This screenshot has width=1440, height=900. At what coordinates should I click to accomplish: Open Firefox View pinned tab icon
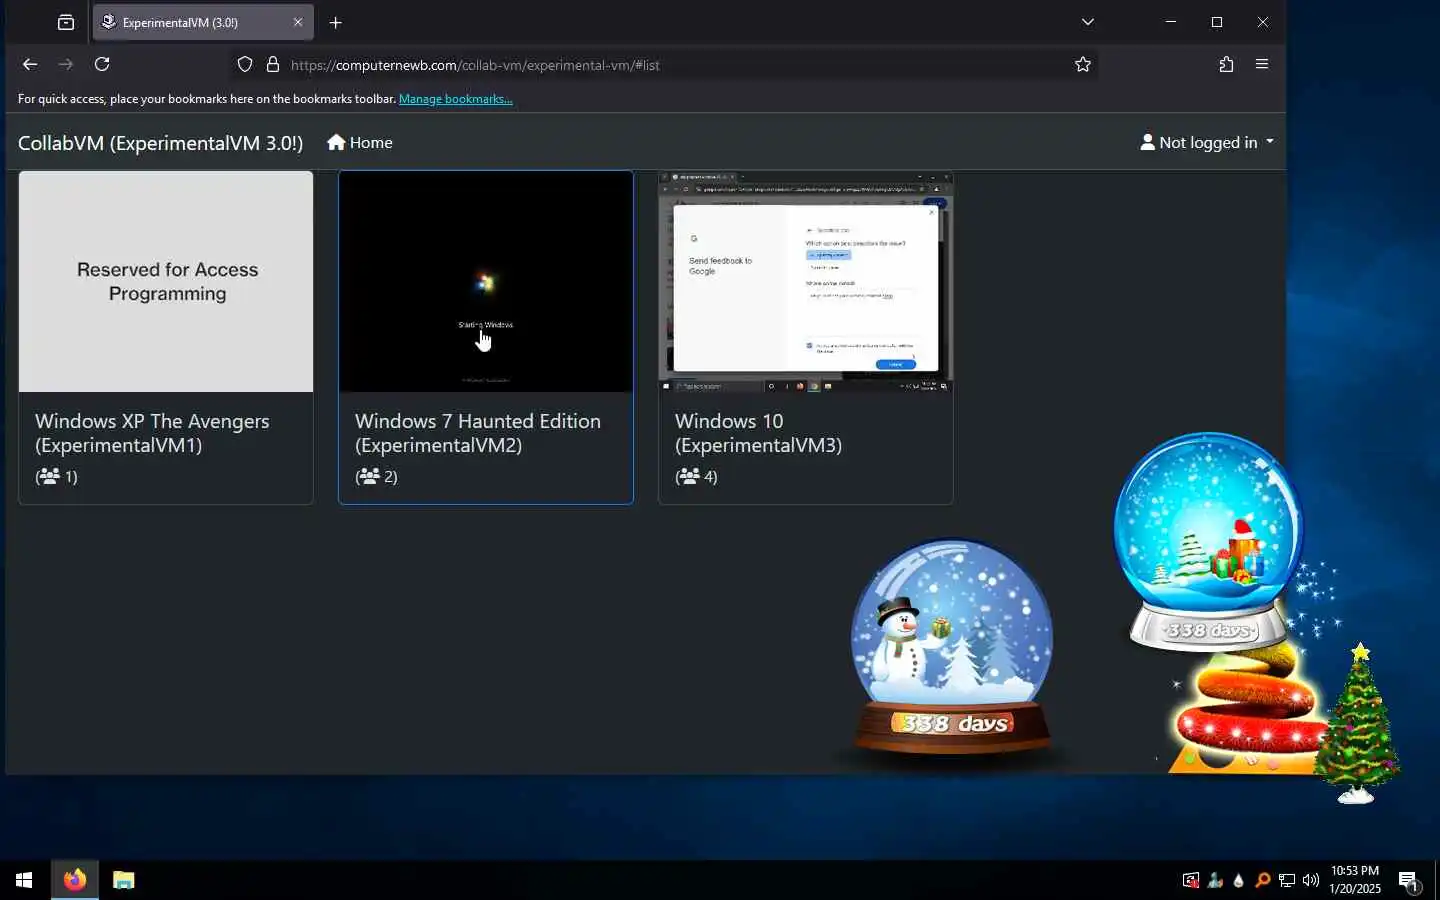(66, 22)
